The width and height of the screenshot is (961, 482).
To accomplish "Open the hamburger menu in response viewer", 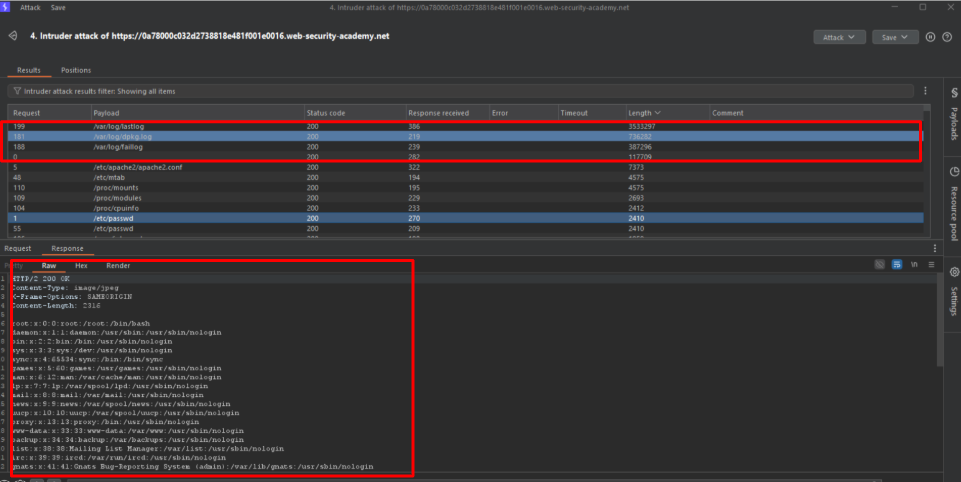I will [931, 265].
